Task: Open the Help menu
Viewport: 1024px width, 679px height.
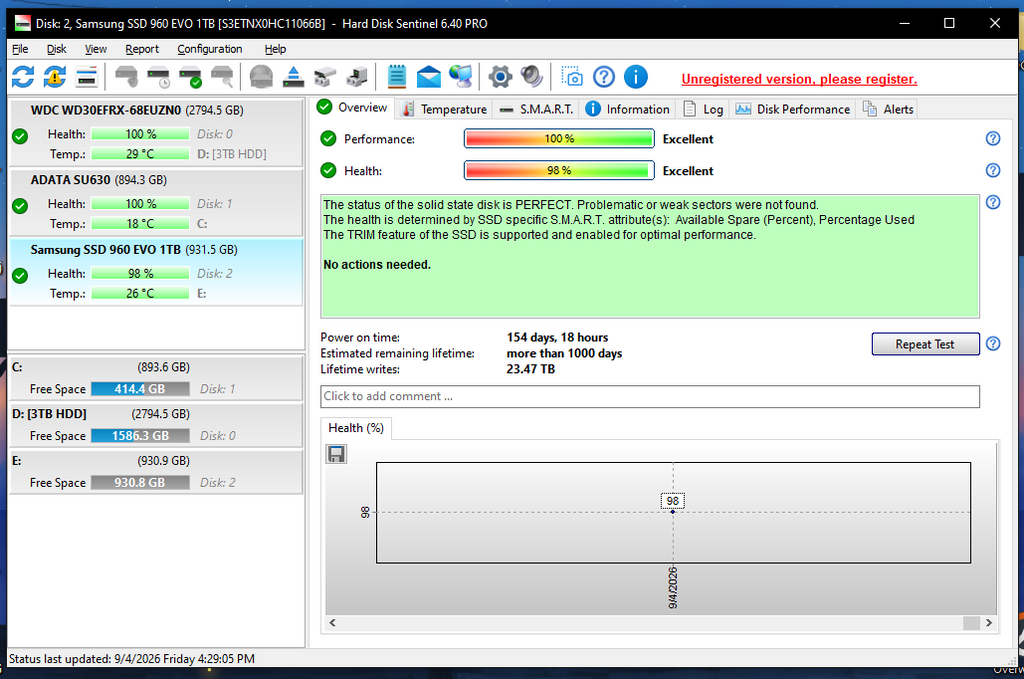Action: [x=275, y=49]
